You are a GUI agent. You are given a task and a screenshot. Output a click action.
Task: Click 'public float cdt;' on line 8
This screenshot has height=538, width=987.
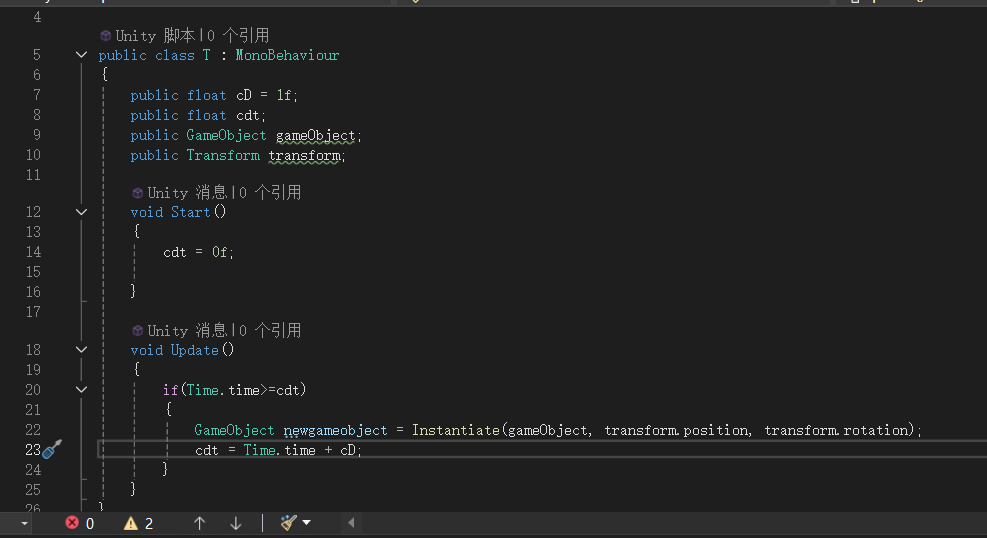point(198,115)
